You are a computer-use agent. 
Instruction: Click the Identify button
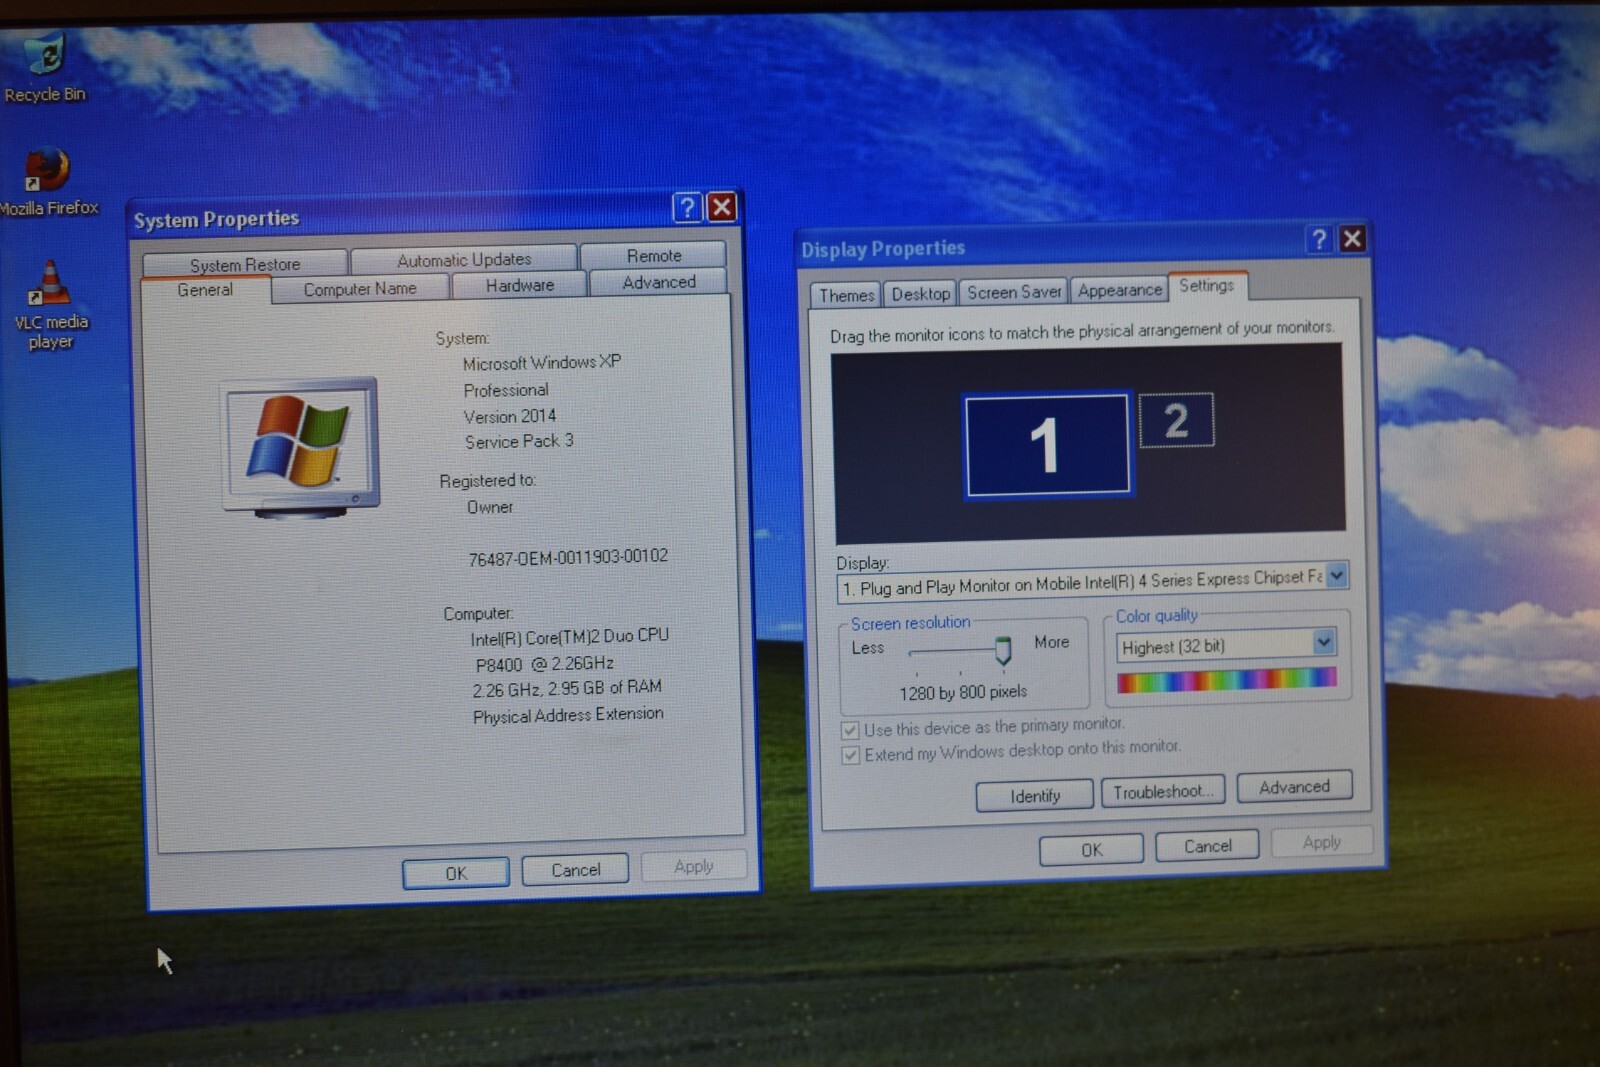(1034, 796)
